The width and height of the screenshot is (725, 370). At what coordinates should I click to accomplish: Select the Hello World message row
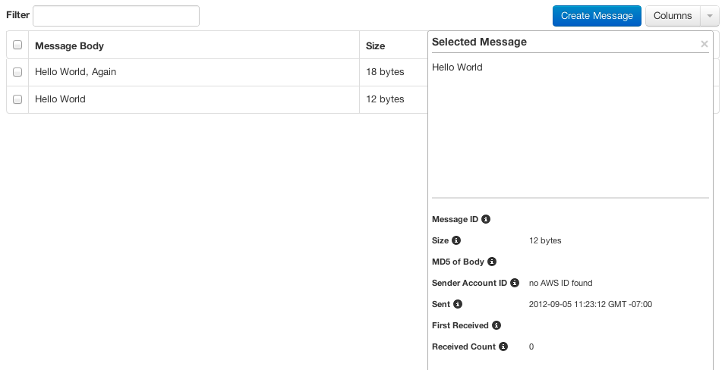tap(217, 99)
